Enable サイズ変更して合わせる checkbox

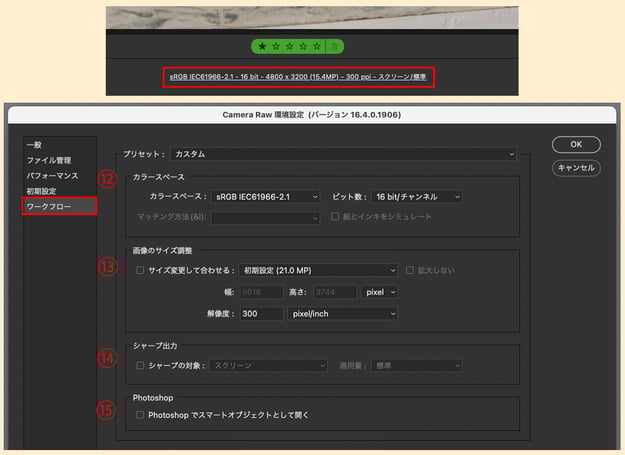click(140, 270)
